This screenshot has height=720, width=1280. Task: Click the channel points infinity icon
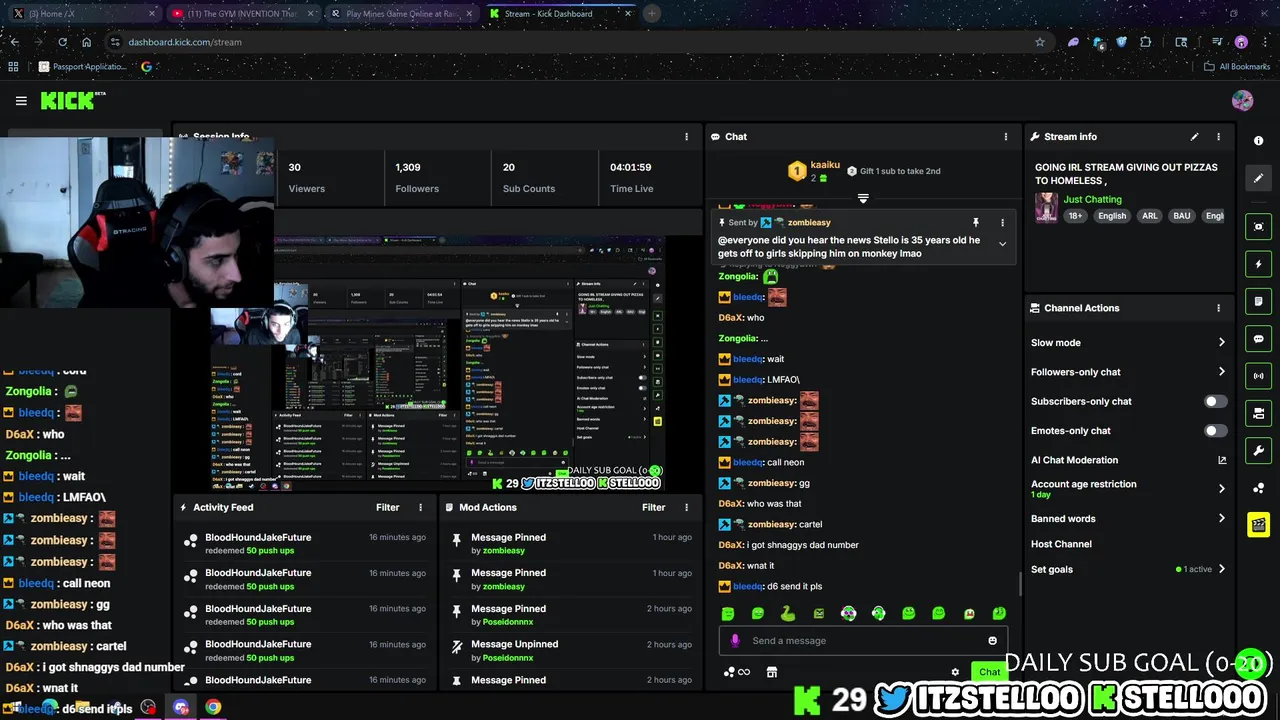737,672
